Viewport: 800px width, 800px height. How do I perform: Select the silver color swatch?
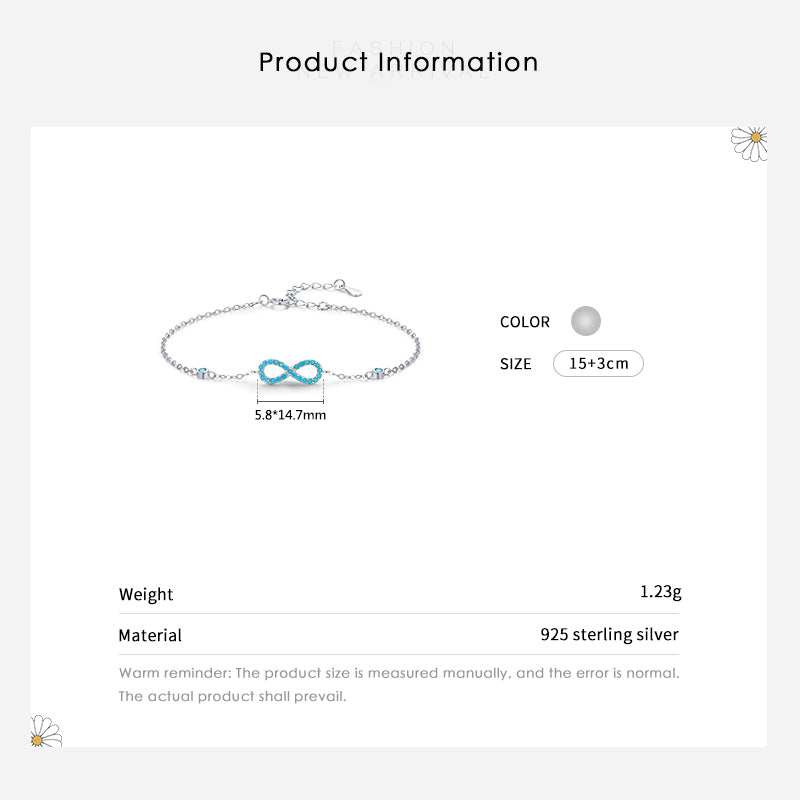[586, 321]
